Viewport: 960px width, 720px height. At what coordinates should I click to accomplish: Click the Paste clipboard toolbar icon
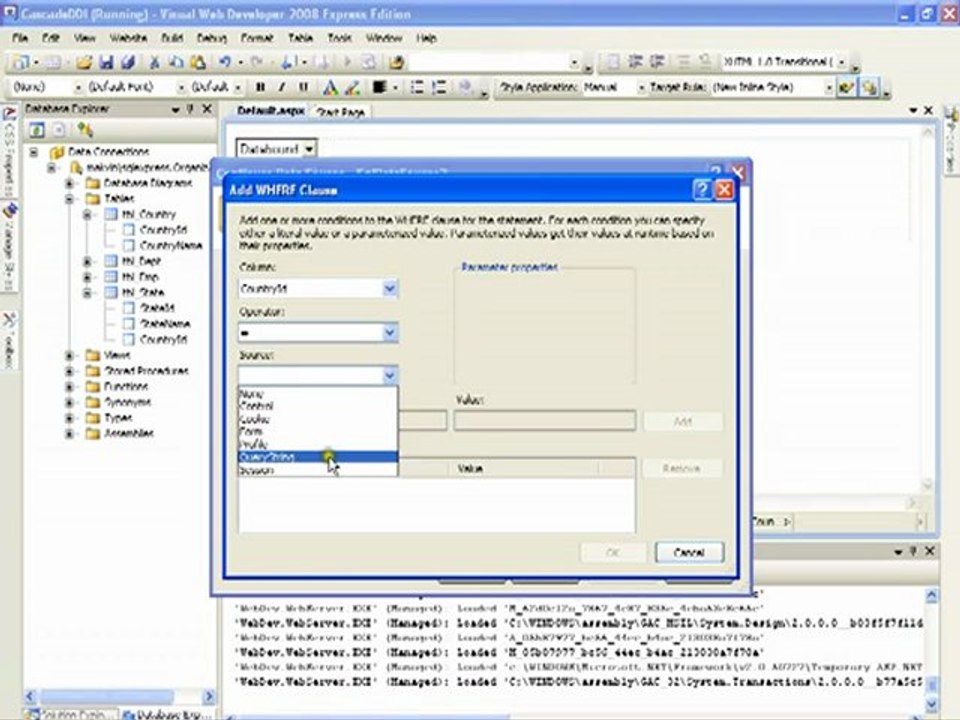[198, 62]
